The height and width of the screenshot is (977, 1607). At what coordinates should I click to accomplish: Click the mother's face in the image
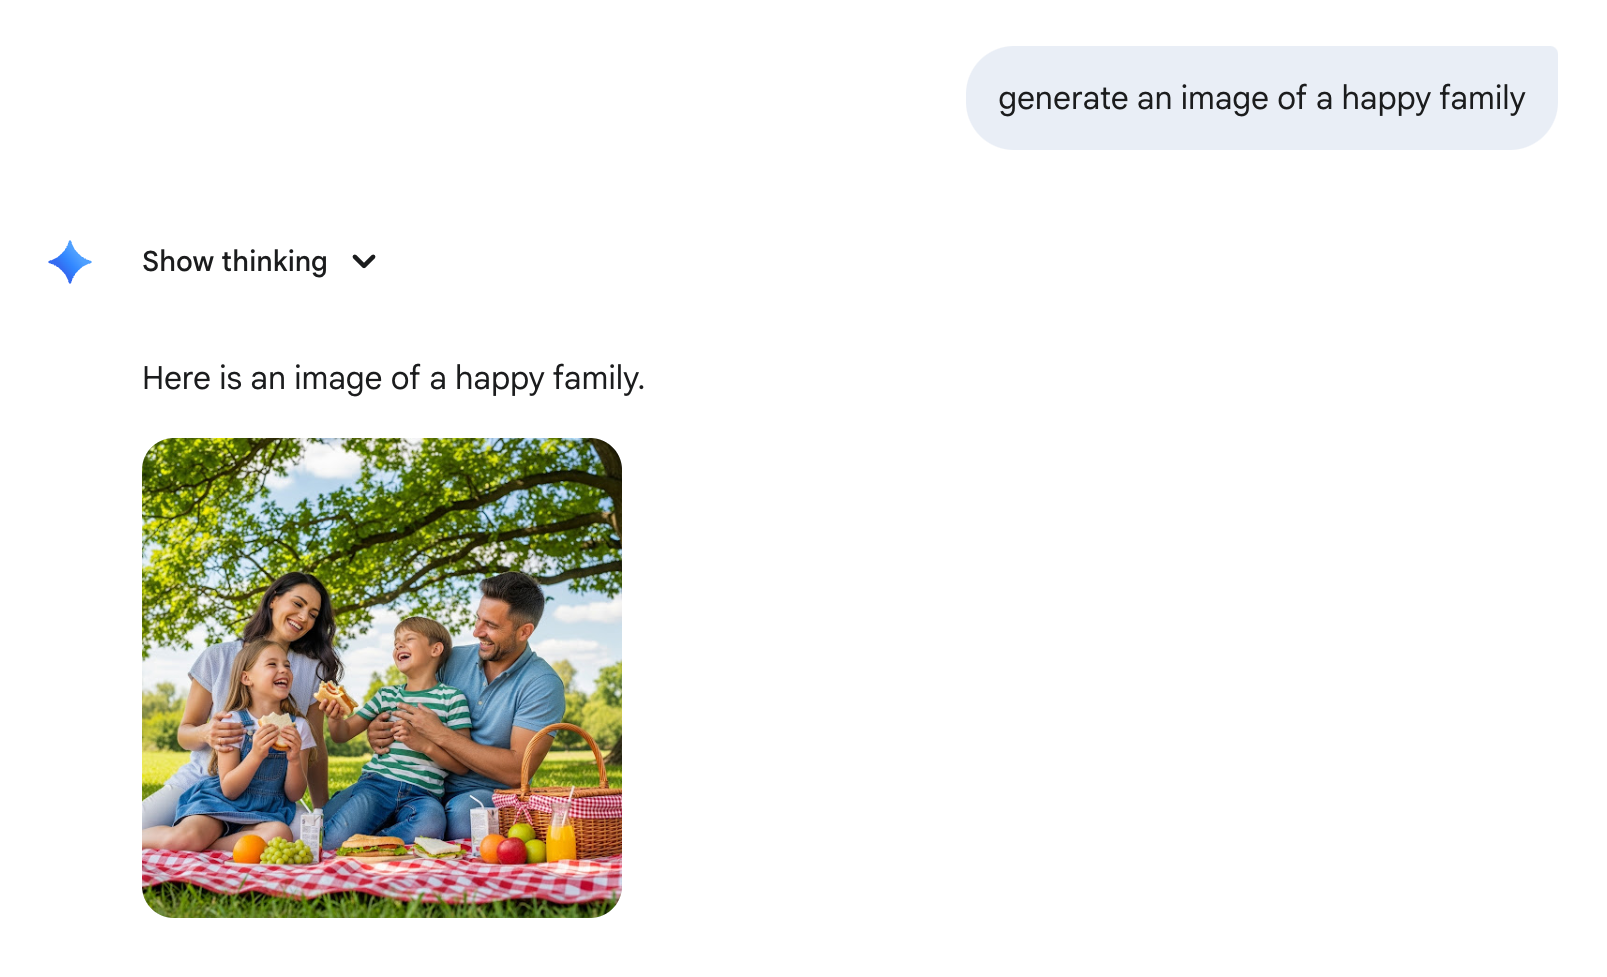coord(295,612)
